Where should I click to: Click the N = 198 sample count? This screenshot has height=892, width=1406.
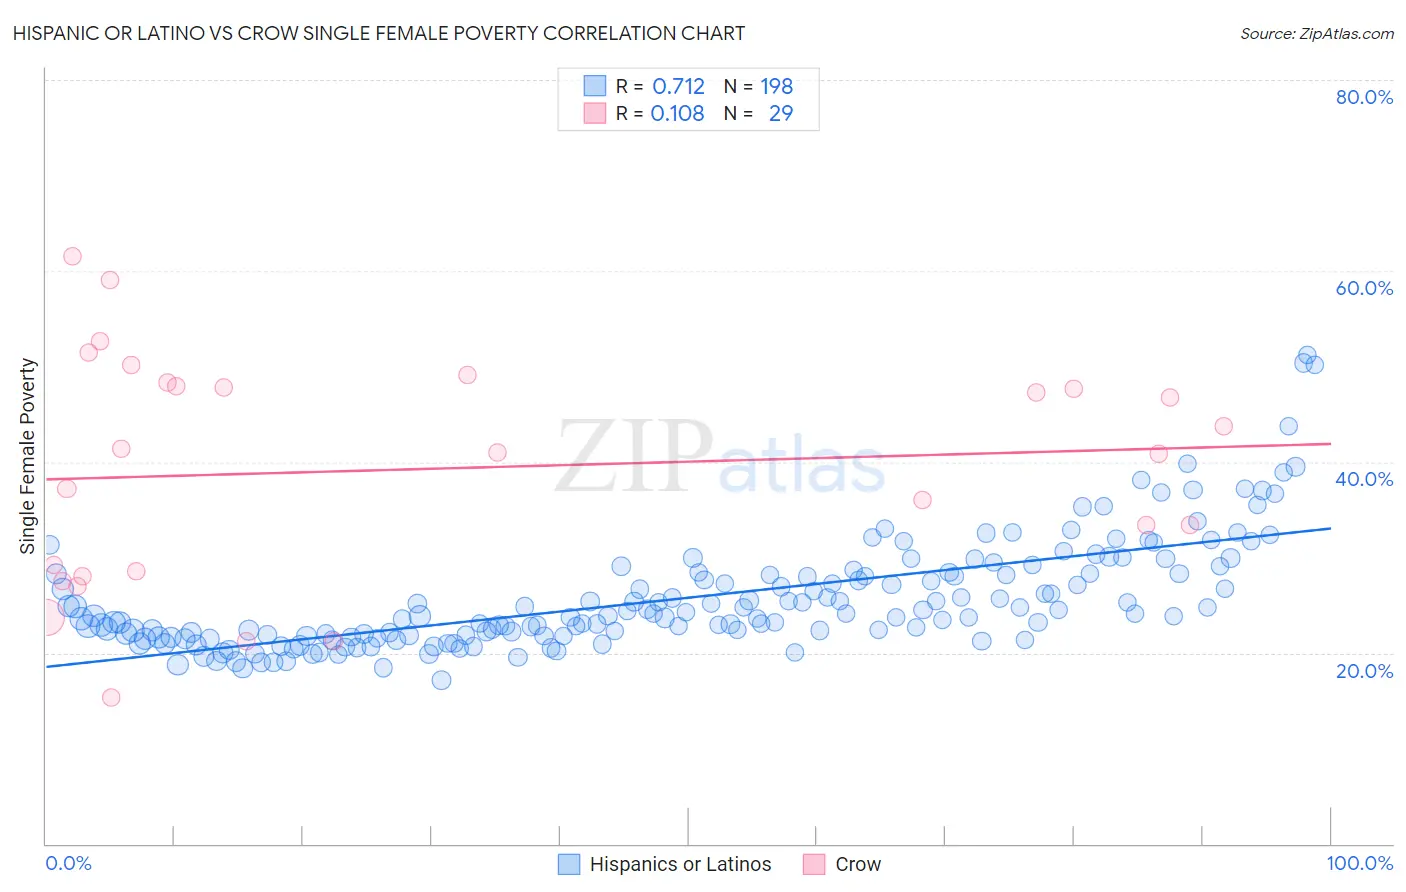tap(759, 86)
